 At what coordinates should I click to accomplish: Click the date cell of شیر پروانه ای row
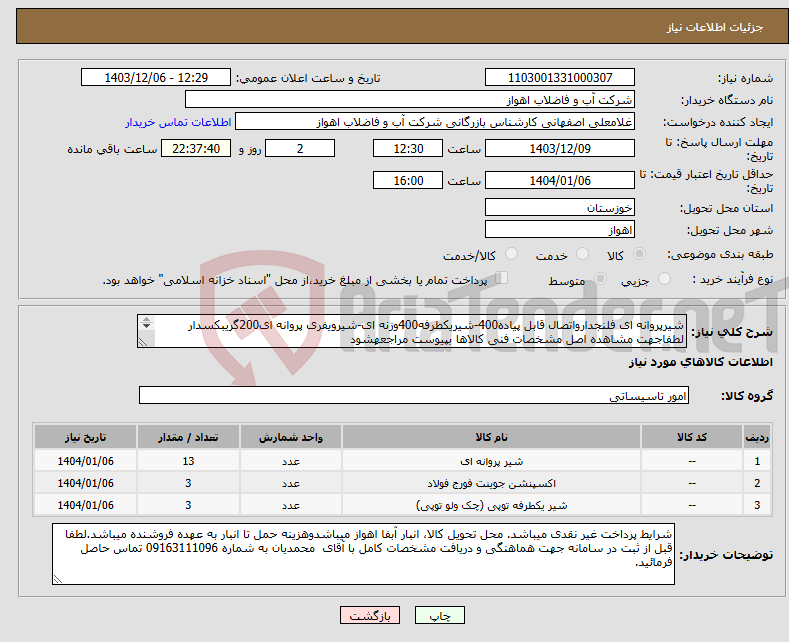pos(85,461)
